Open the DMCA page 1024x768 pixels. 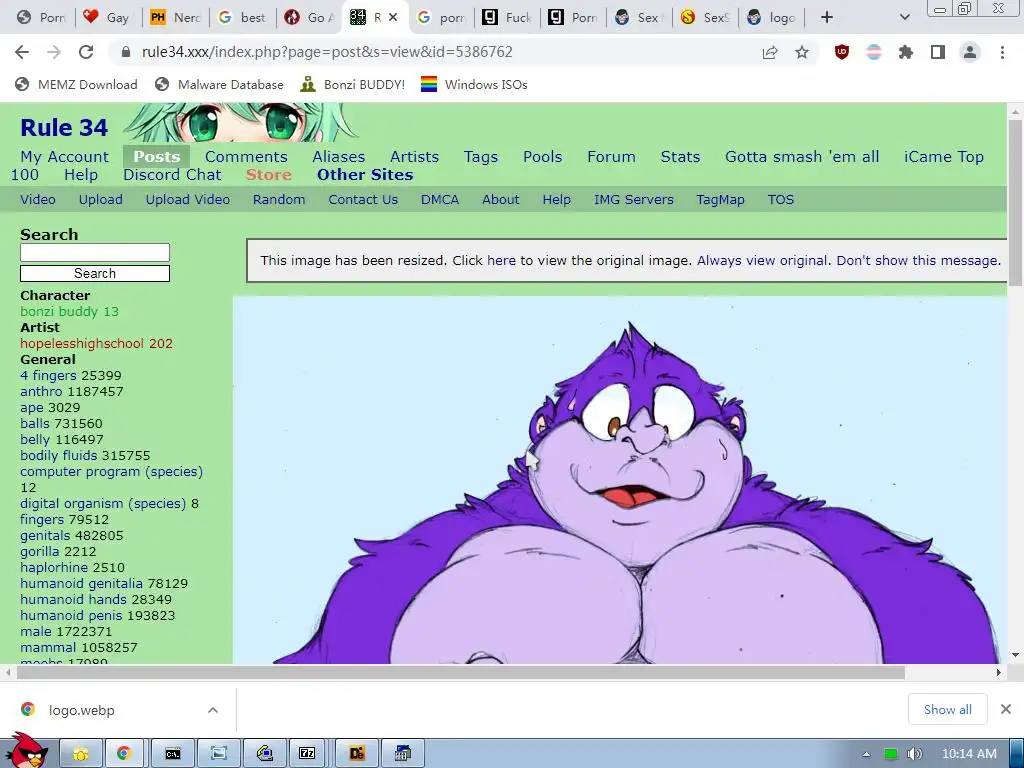point(440,200)
